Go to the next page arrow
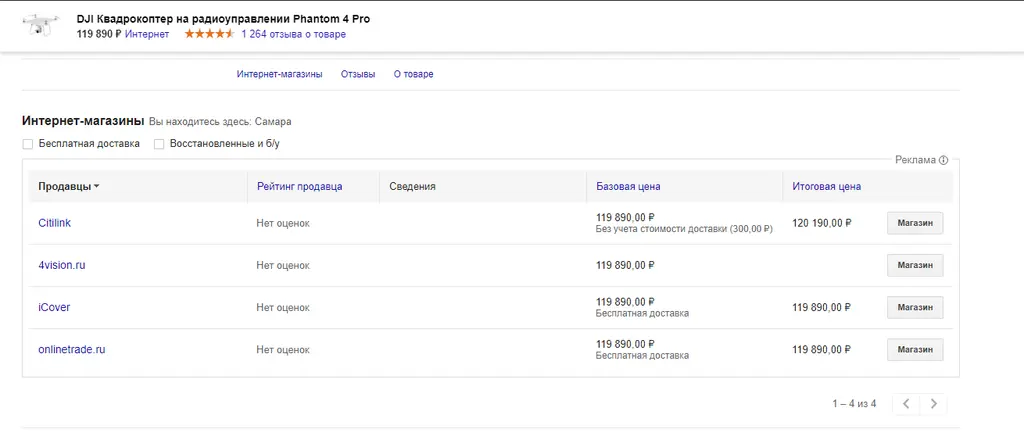1024x447 pixels. 934,404
